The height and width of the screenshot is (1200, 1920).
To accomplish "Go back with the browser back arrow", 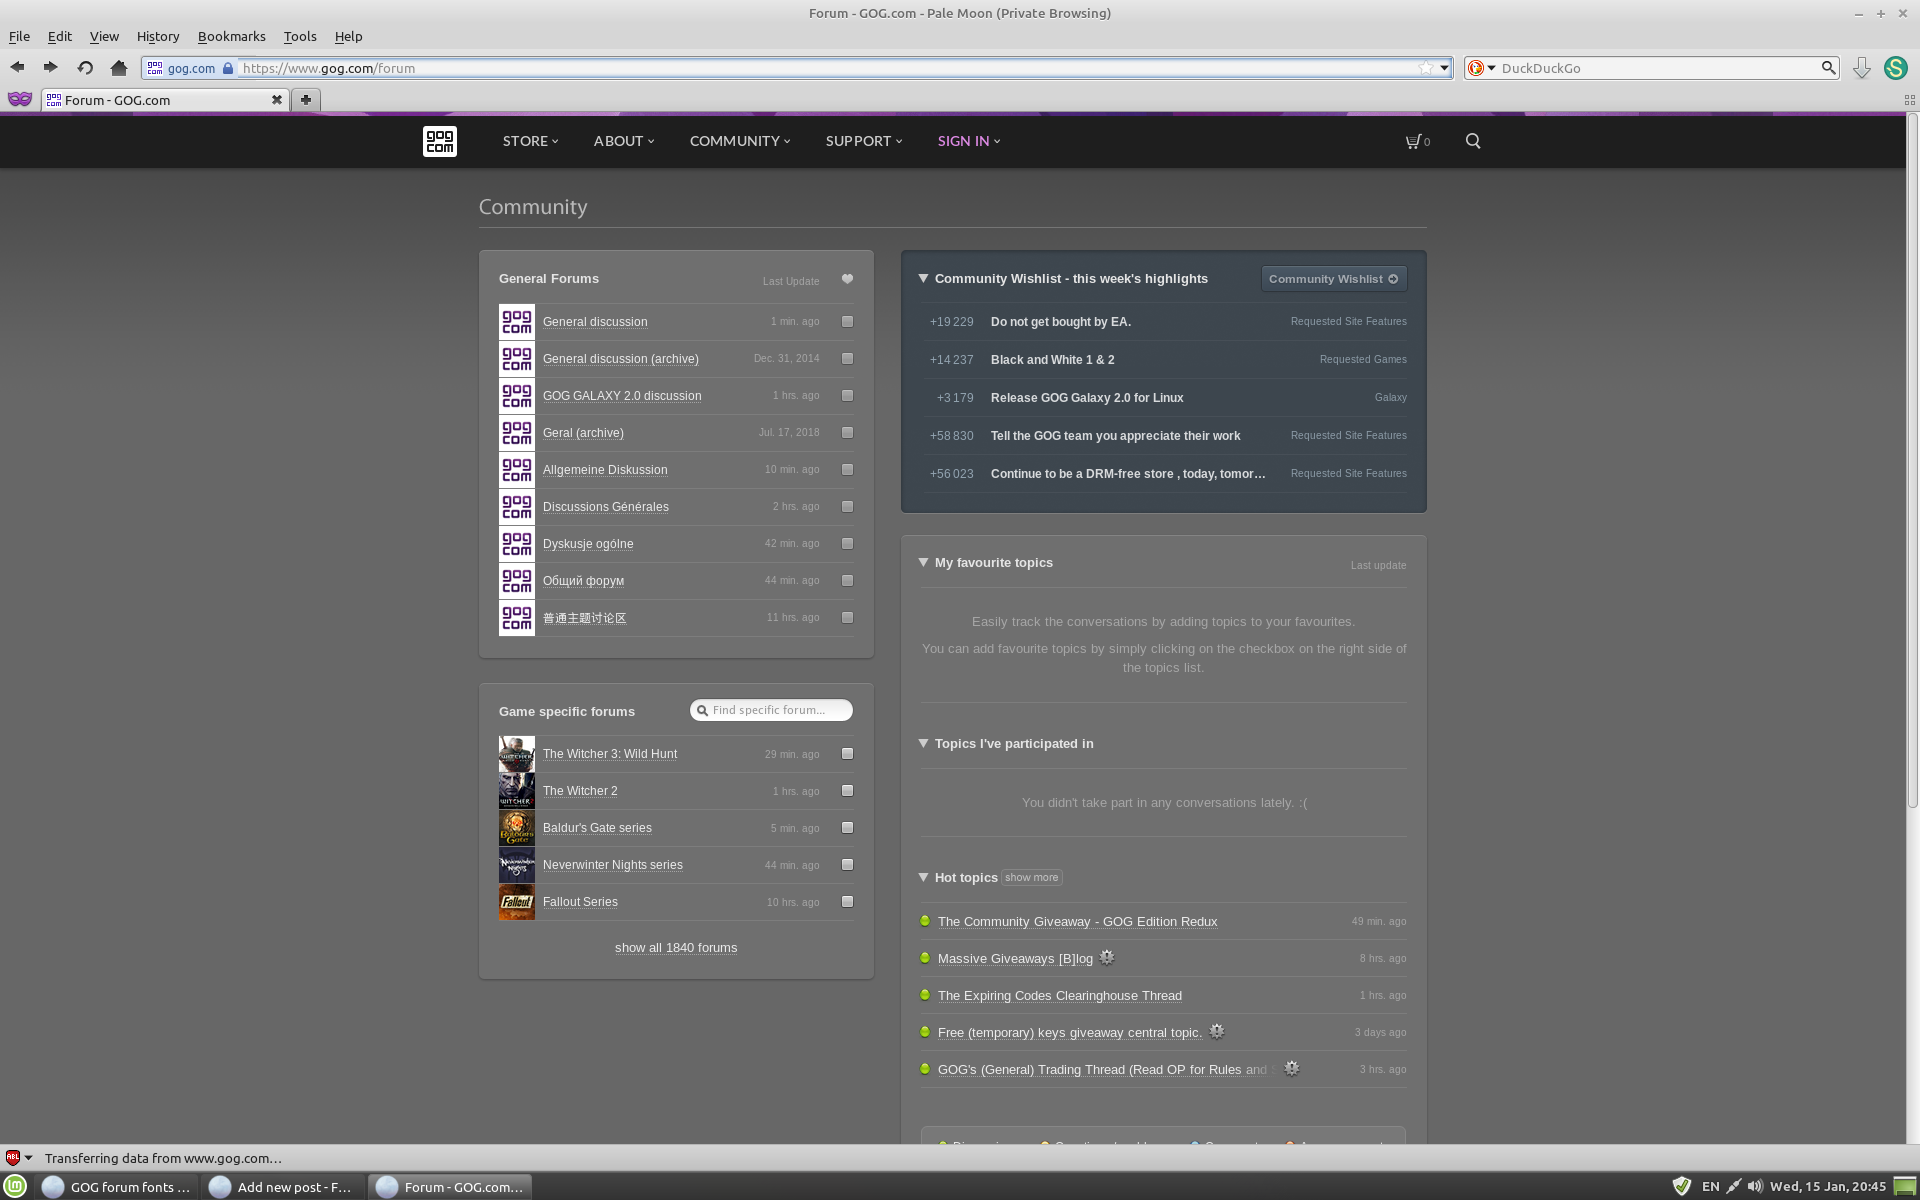I will pos(17,68).
